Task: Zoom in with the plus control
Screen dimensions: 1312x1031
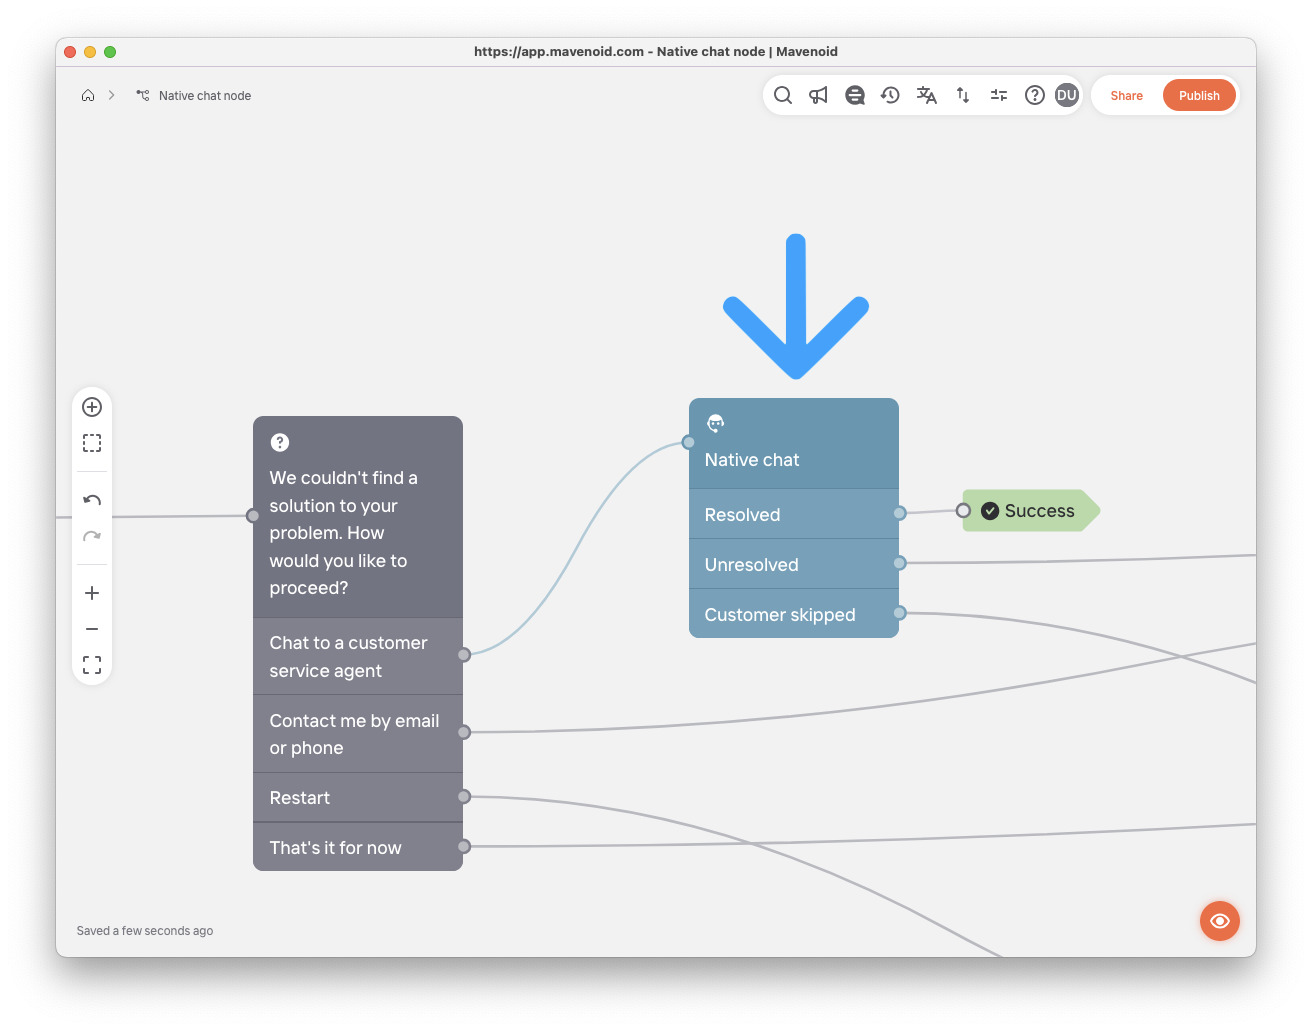Action: [x=92, y=593]
